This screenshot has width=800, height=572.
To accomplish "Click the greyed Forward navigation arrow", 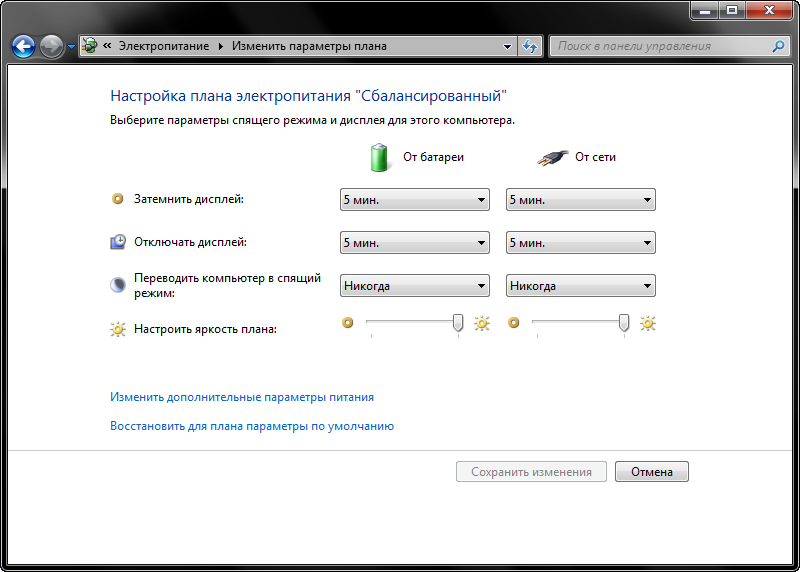I will (51, 46).
